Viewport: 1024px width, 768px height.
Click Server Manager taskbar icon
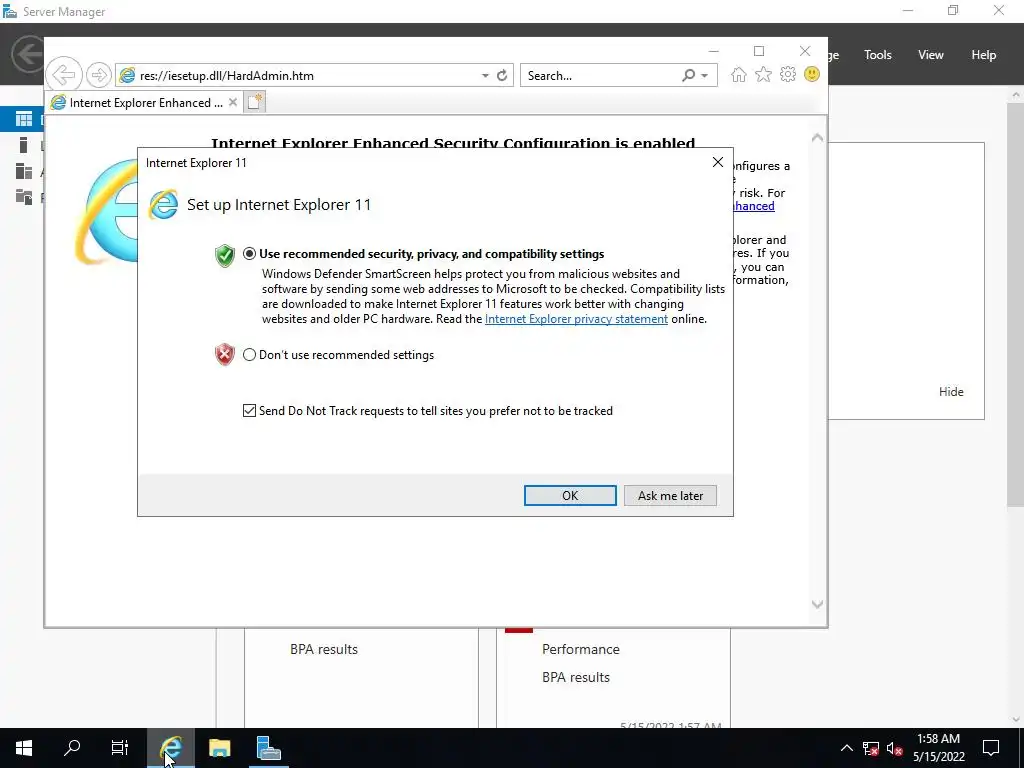pos(268,748)
